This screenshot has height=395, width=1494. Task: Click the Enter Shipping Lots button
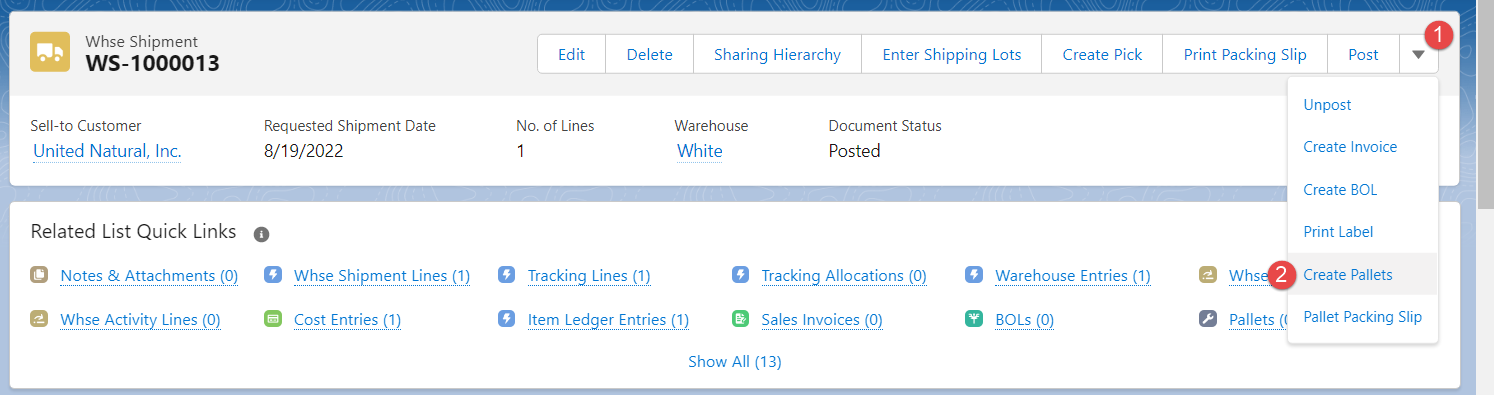pyautogui.click(x=952, y=55)
